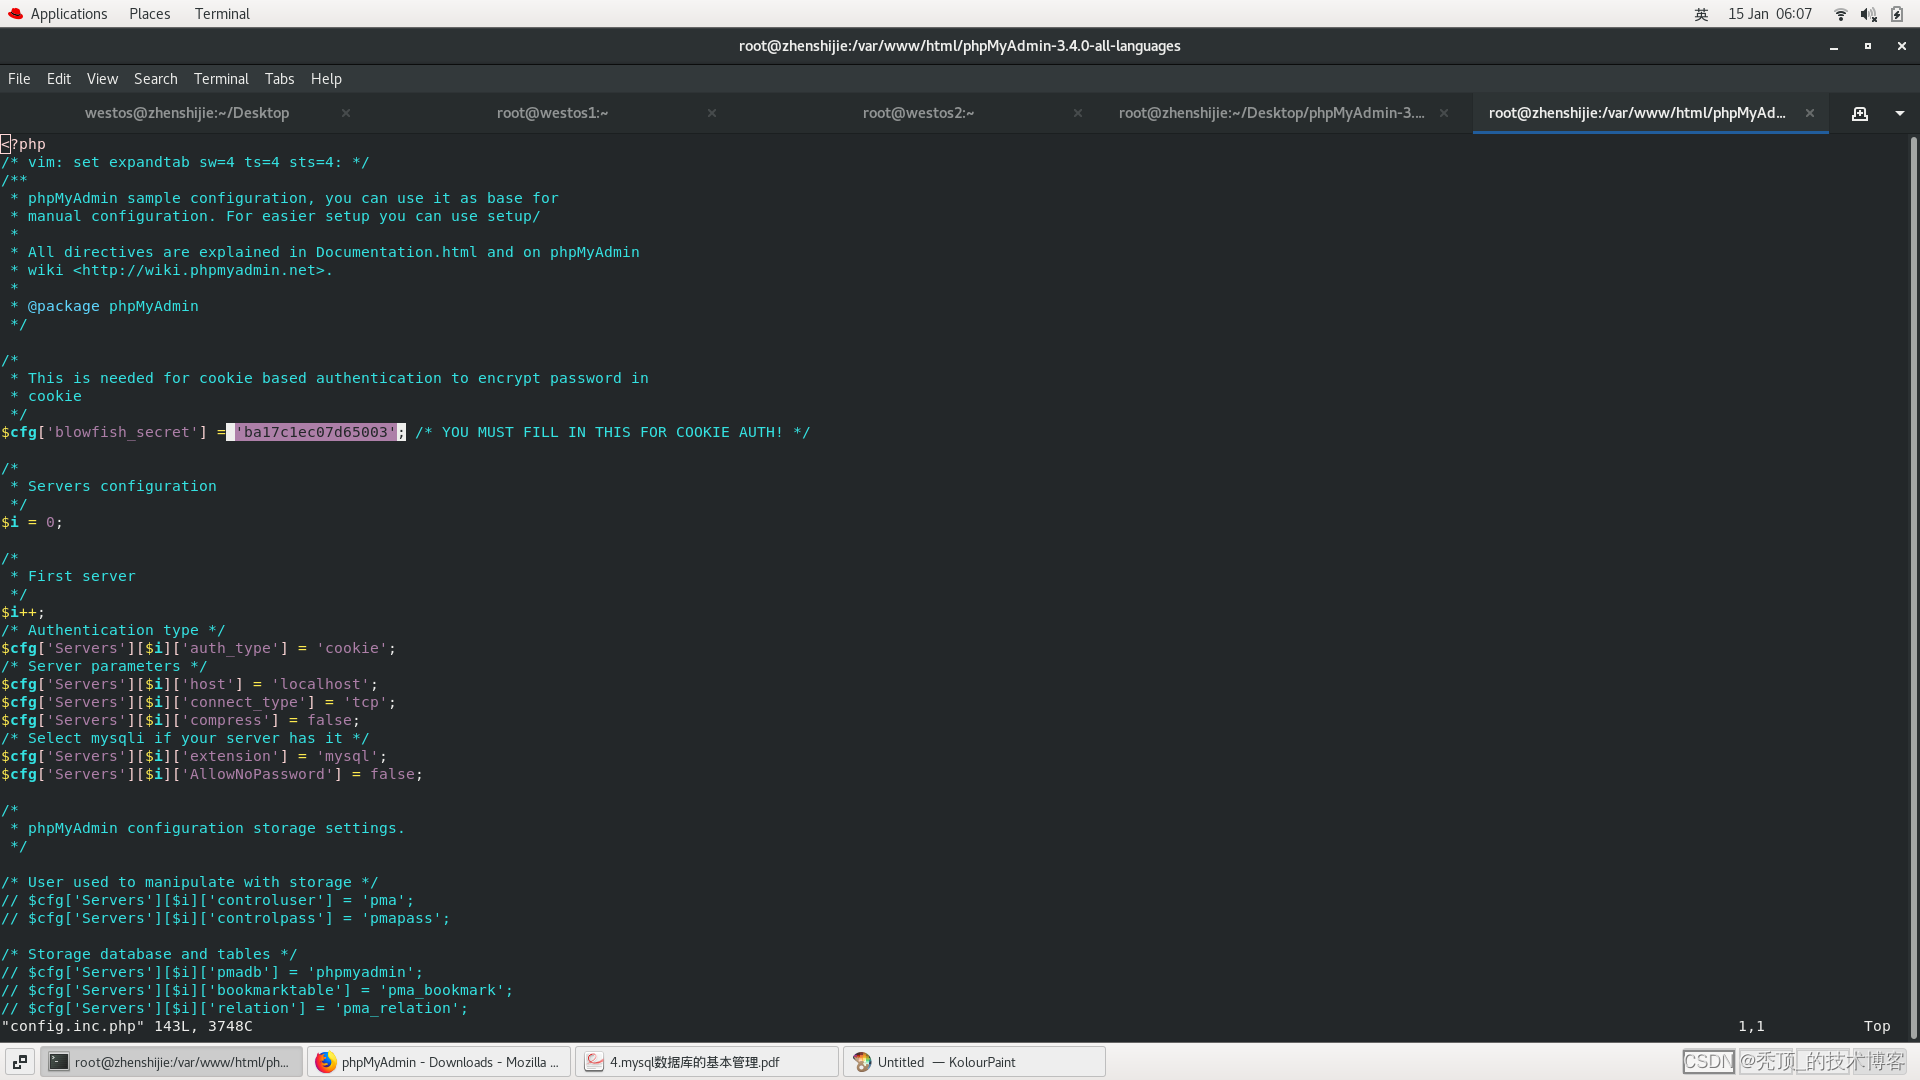Open the Places menu

click(x=149, y=14)
